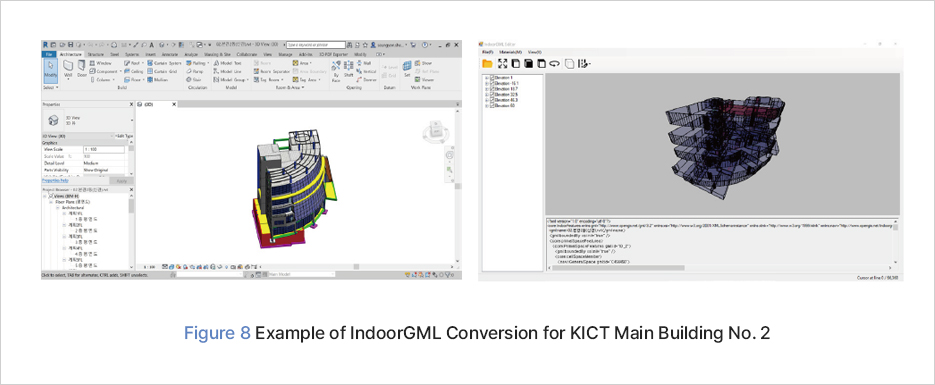Select the Ceiling tool in Revit

click(134, 71)
